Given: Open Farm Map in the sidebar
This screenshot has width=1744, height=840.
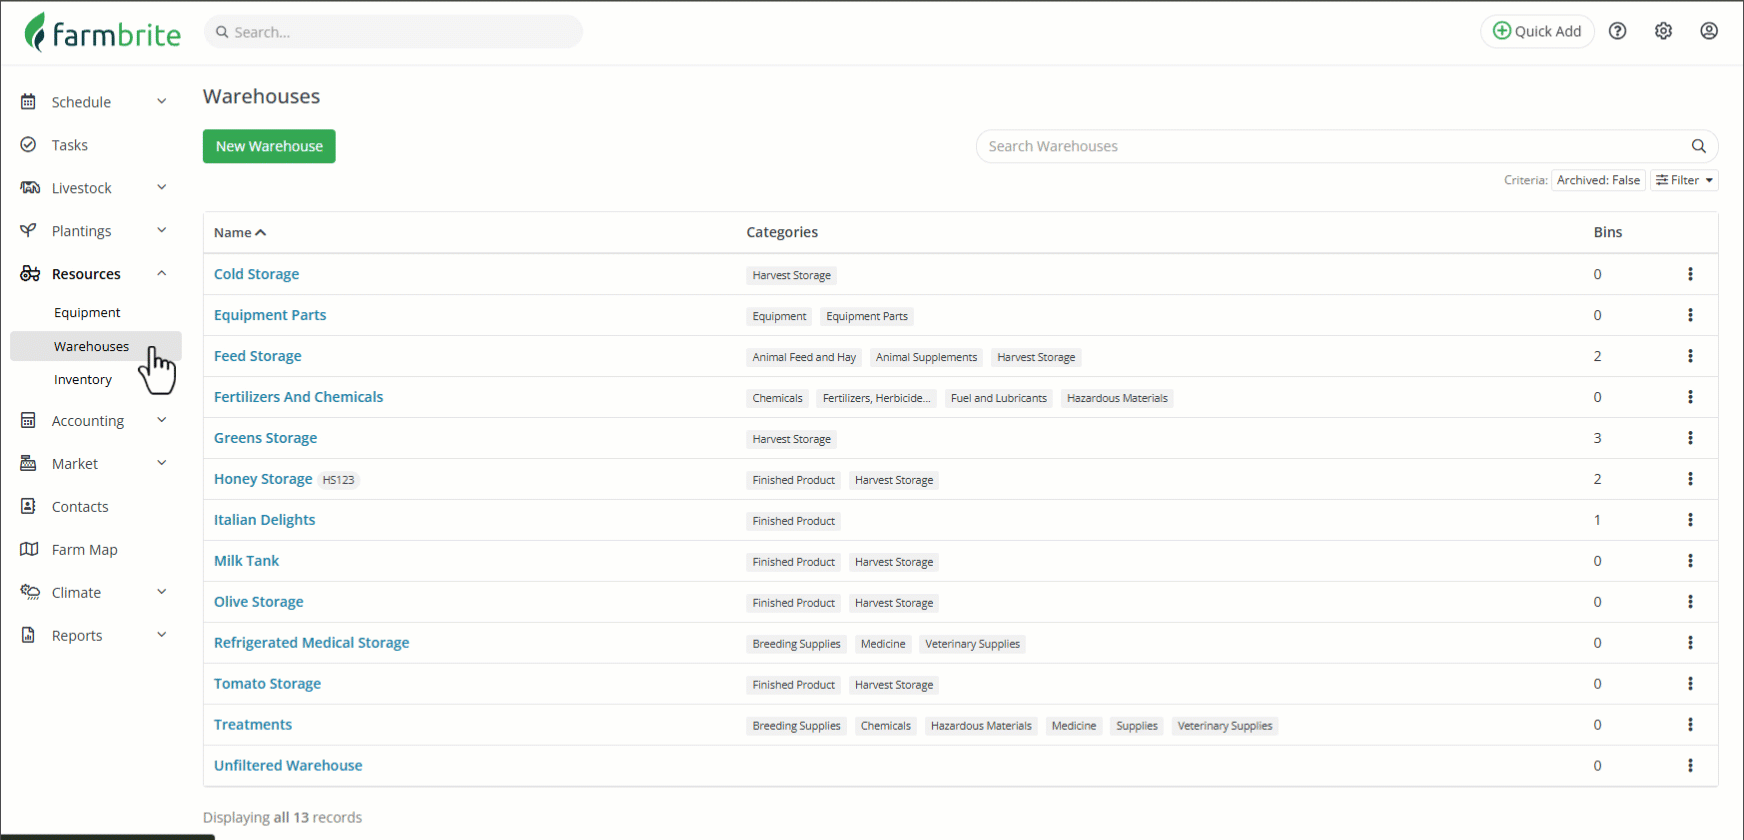Looking at the screenshot, I should (x=85, y=550).
